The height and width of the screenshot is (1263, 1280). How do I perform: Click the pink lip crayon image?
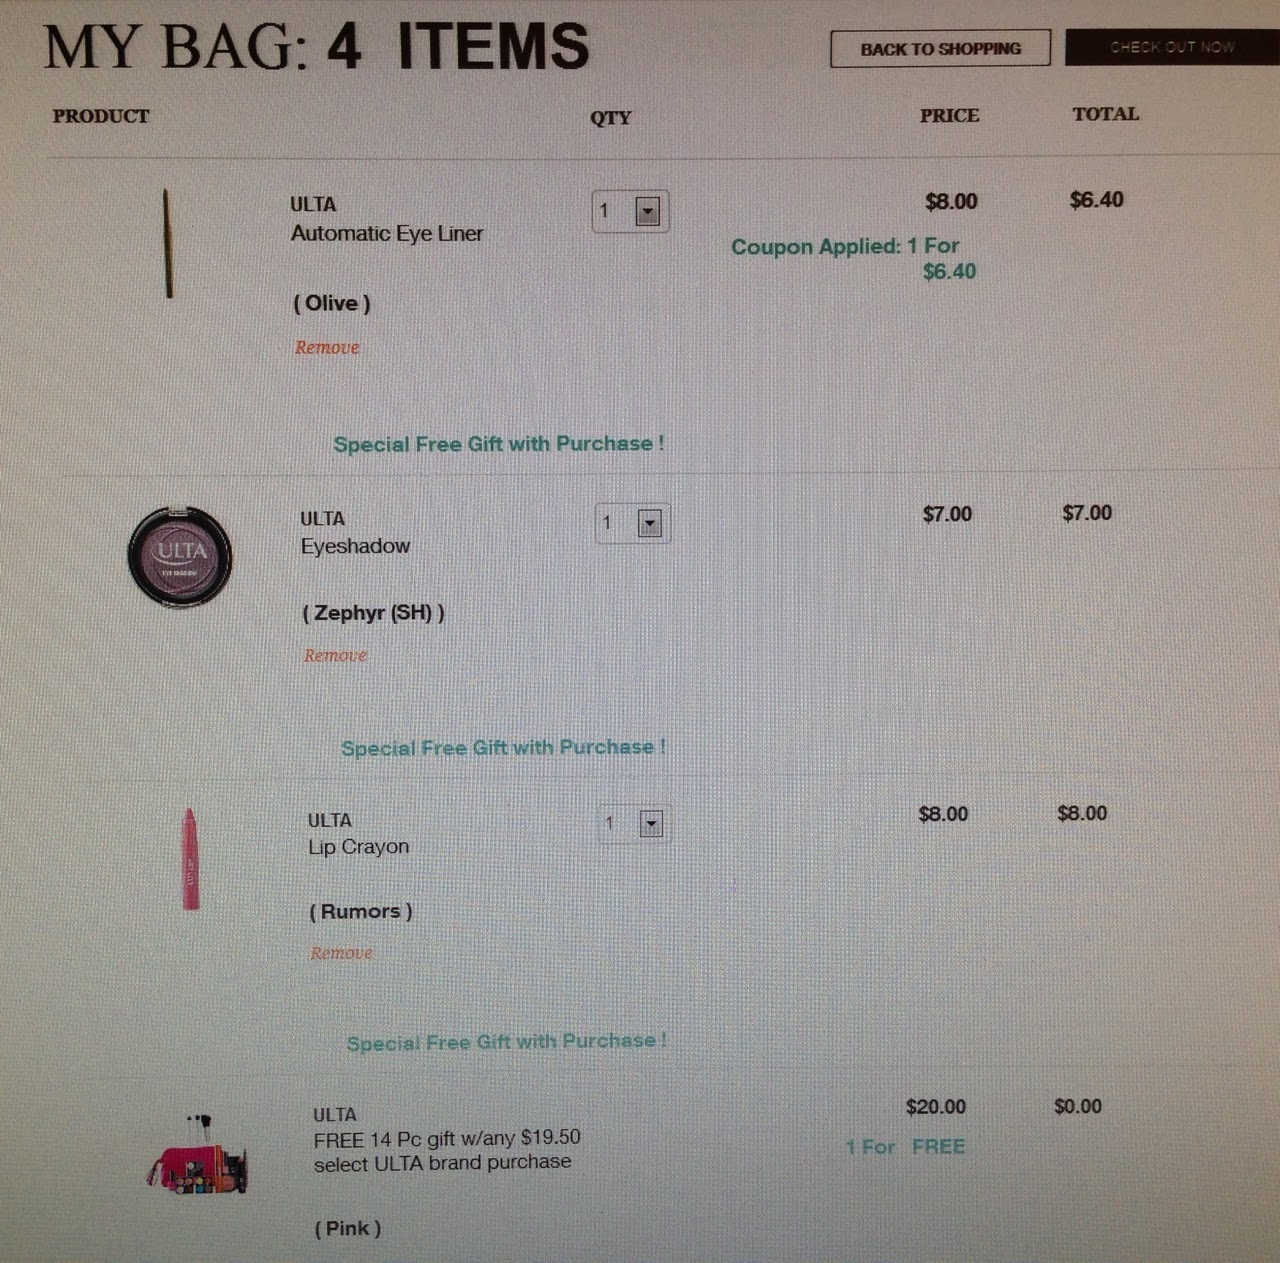190,860
